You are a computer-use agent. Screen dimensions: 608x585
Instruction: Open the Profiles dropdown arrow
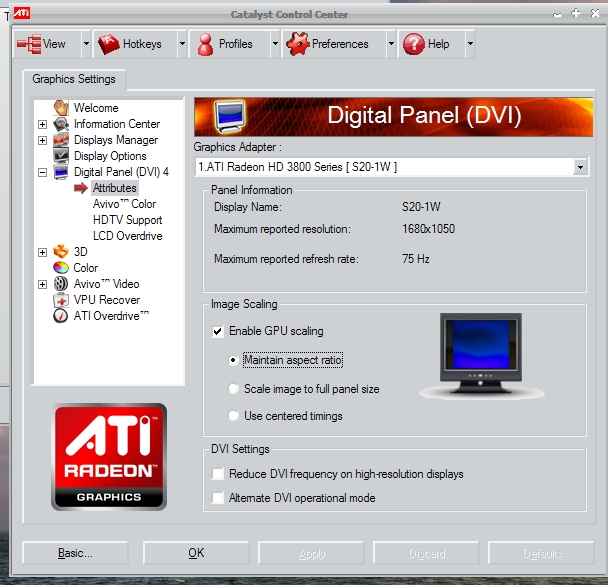[275, 44]
